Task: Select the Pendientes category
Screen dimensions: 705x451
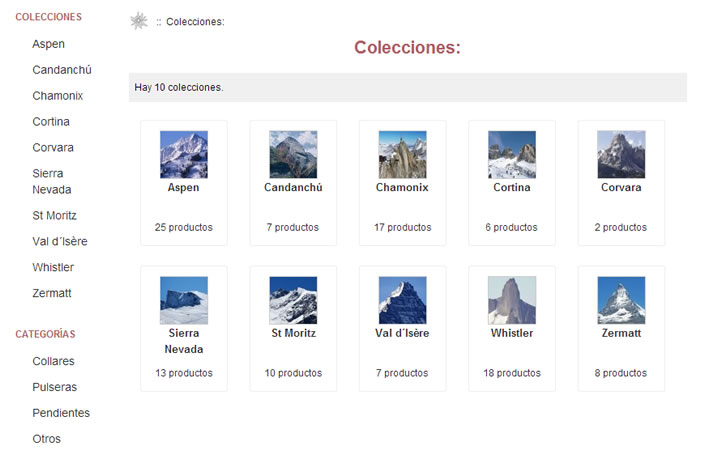Action: pos(61,413)
